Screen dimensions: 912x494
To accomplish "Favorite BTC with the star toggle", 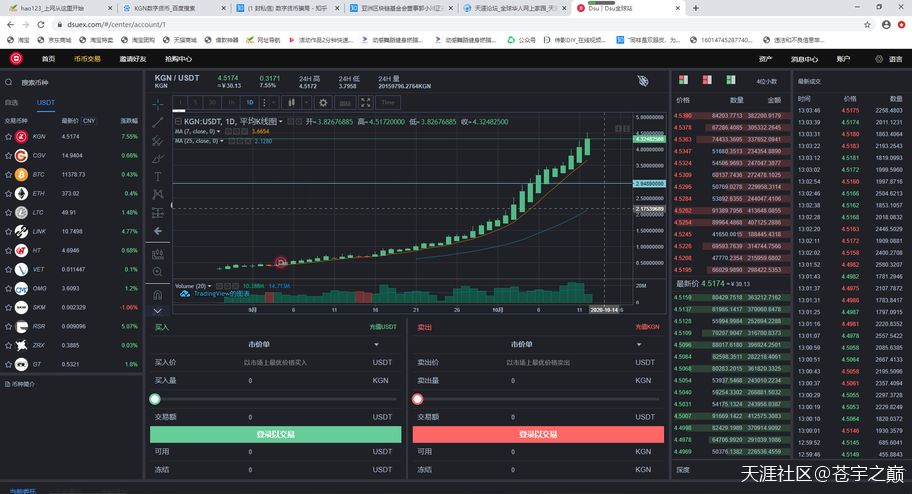I will 9,174.
